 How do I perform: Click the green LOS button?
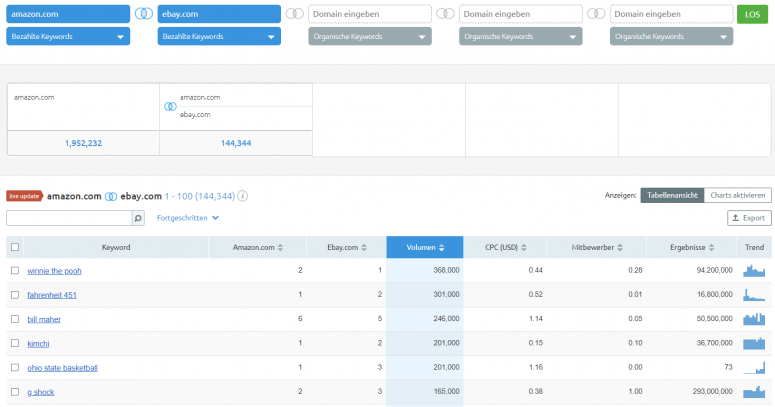point(752,14)
